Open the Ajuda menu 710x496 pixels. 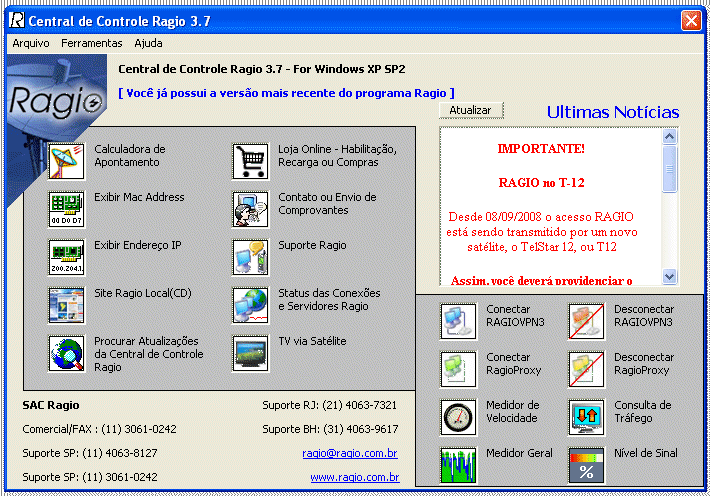148,43
